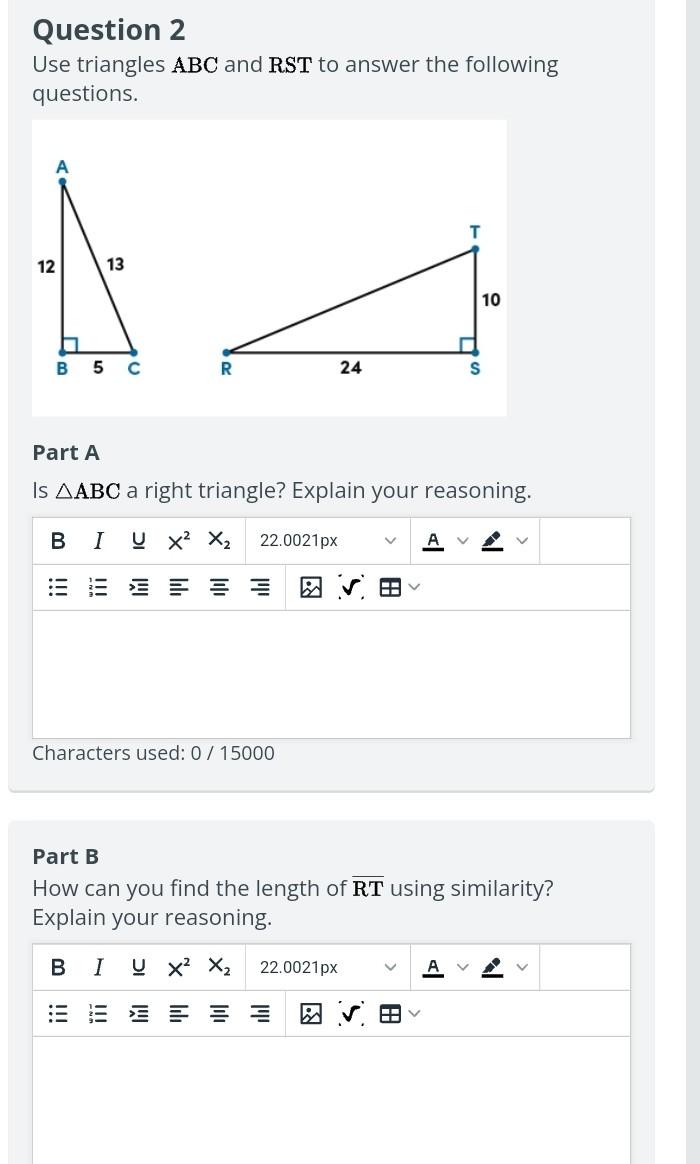
Task: Apply underline in the Part A editor
Action: tap(137, 540)
